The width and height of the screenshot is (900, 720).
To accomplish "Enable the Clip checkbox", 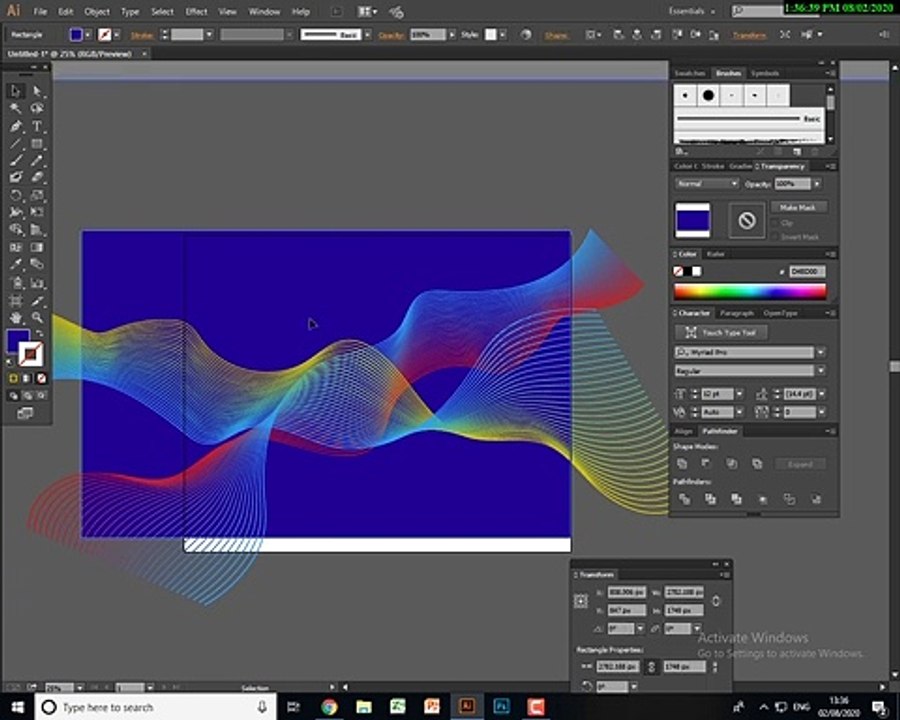I will click(775, 223).
